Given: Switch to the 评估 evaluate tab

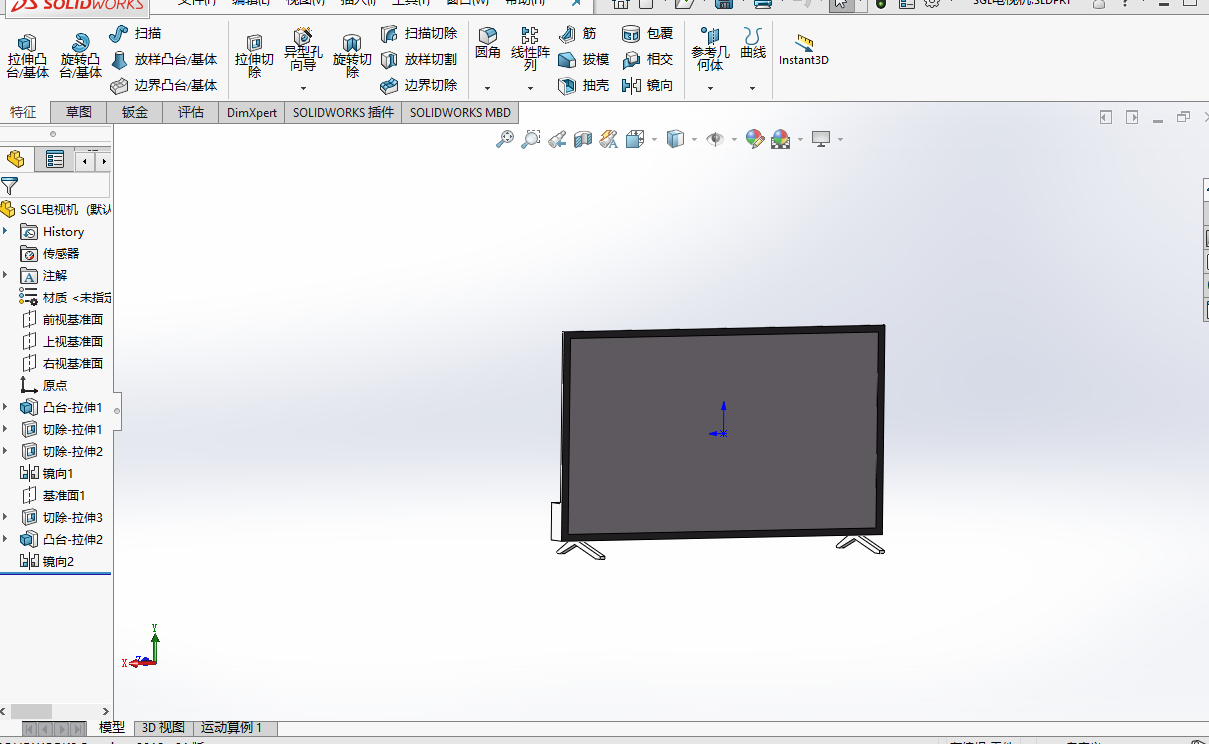Looking at the screenshot, I should [x=191, y=112].
